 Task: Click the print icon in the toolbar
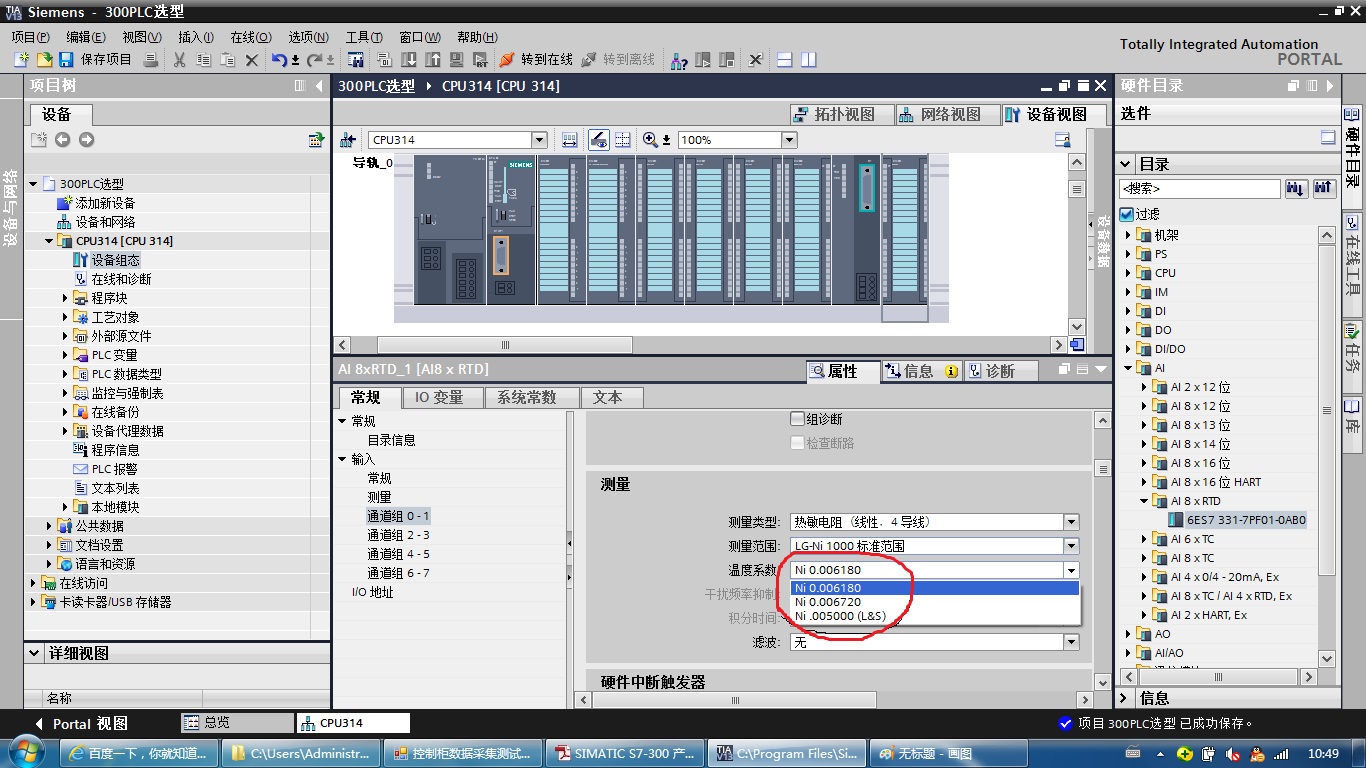151,60
